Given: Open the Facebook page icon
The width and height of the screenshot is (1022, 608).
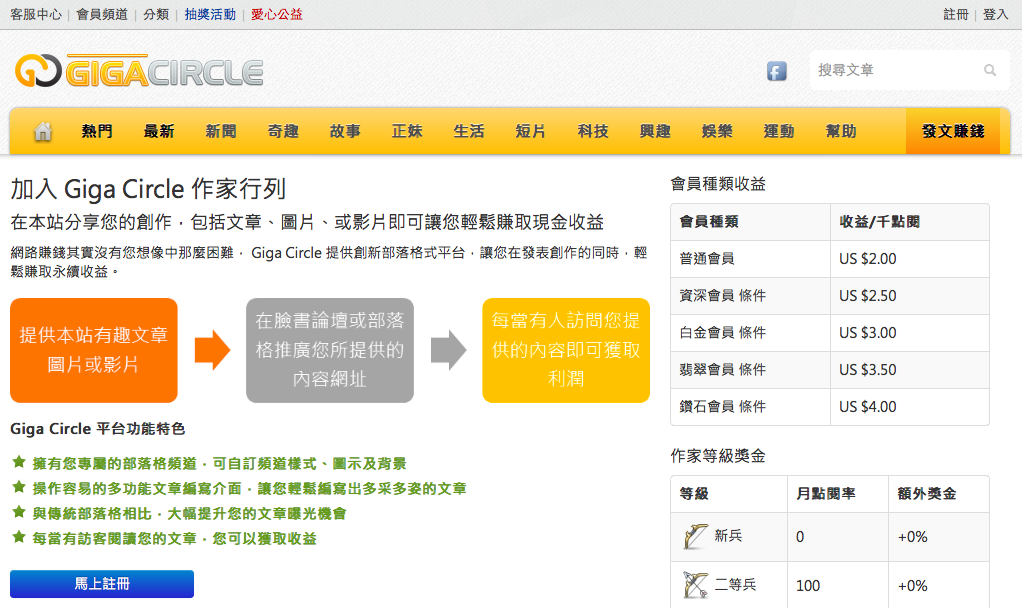Looking at the screenshot, I should pos(776,71).
